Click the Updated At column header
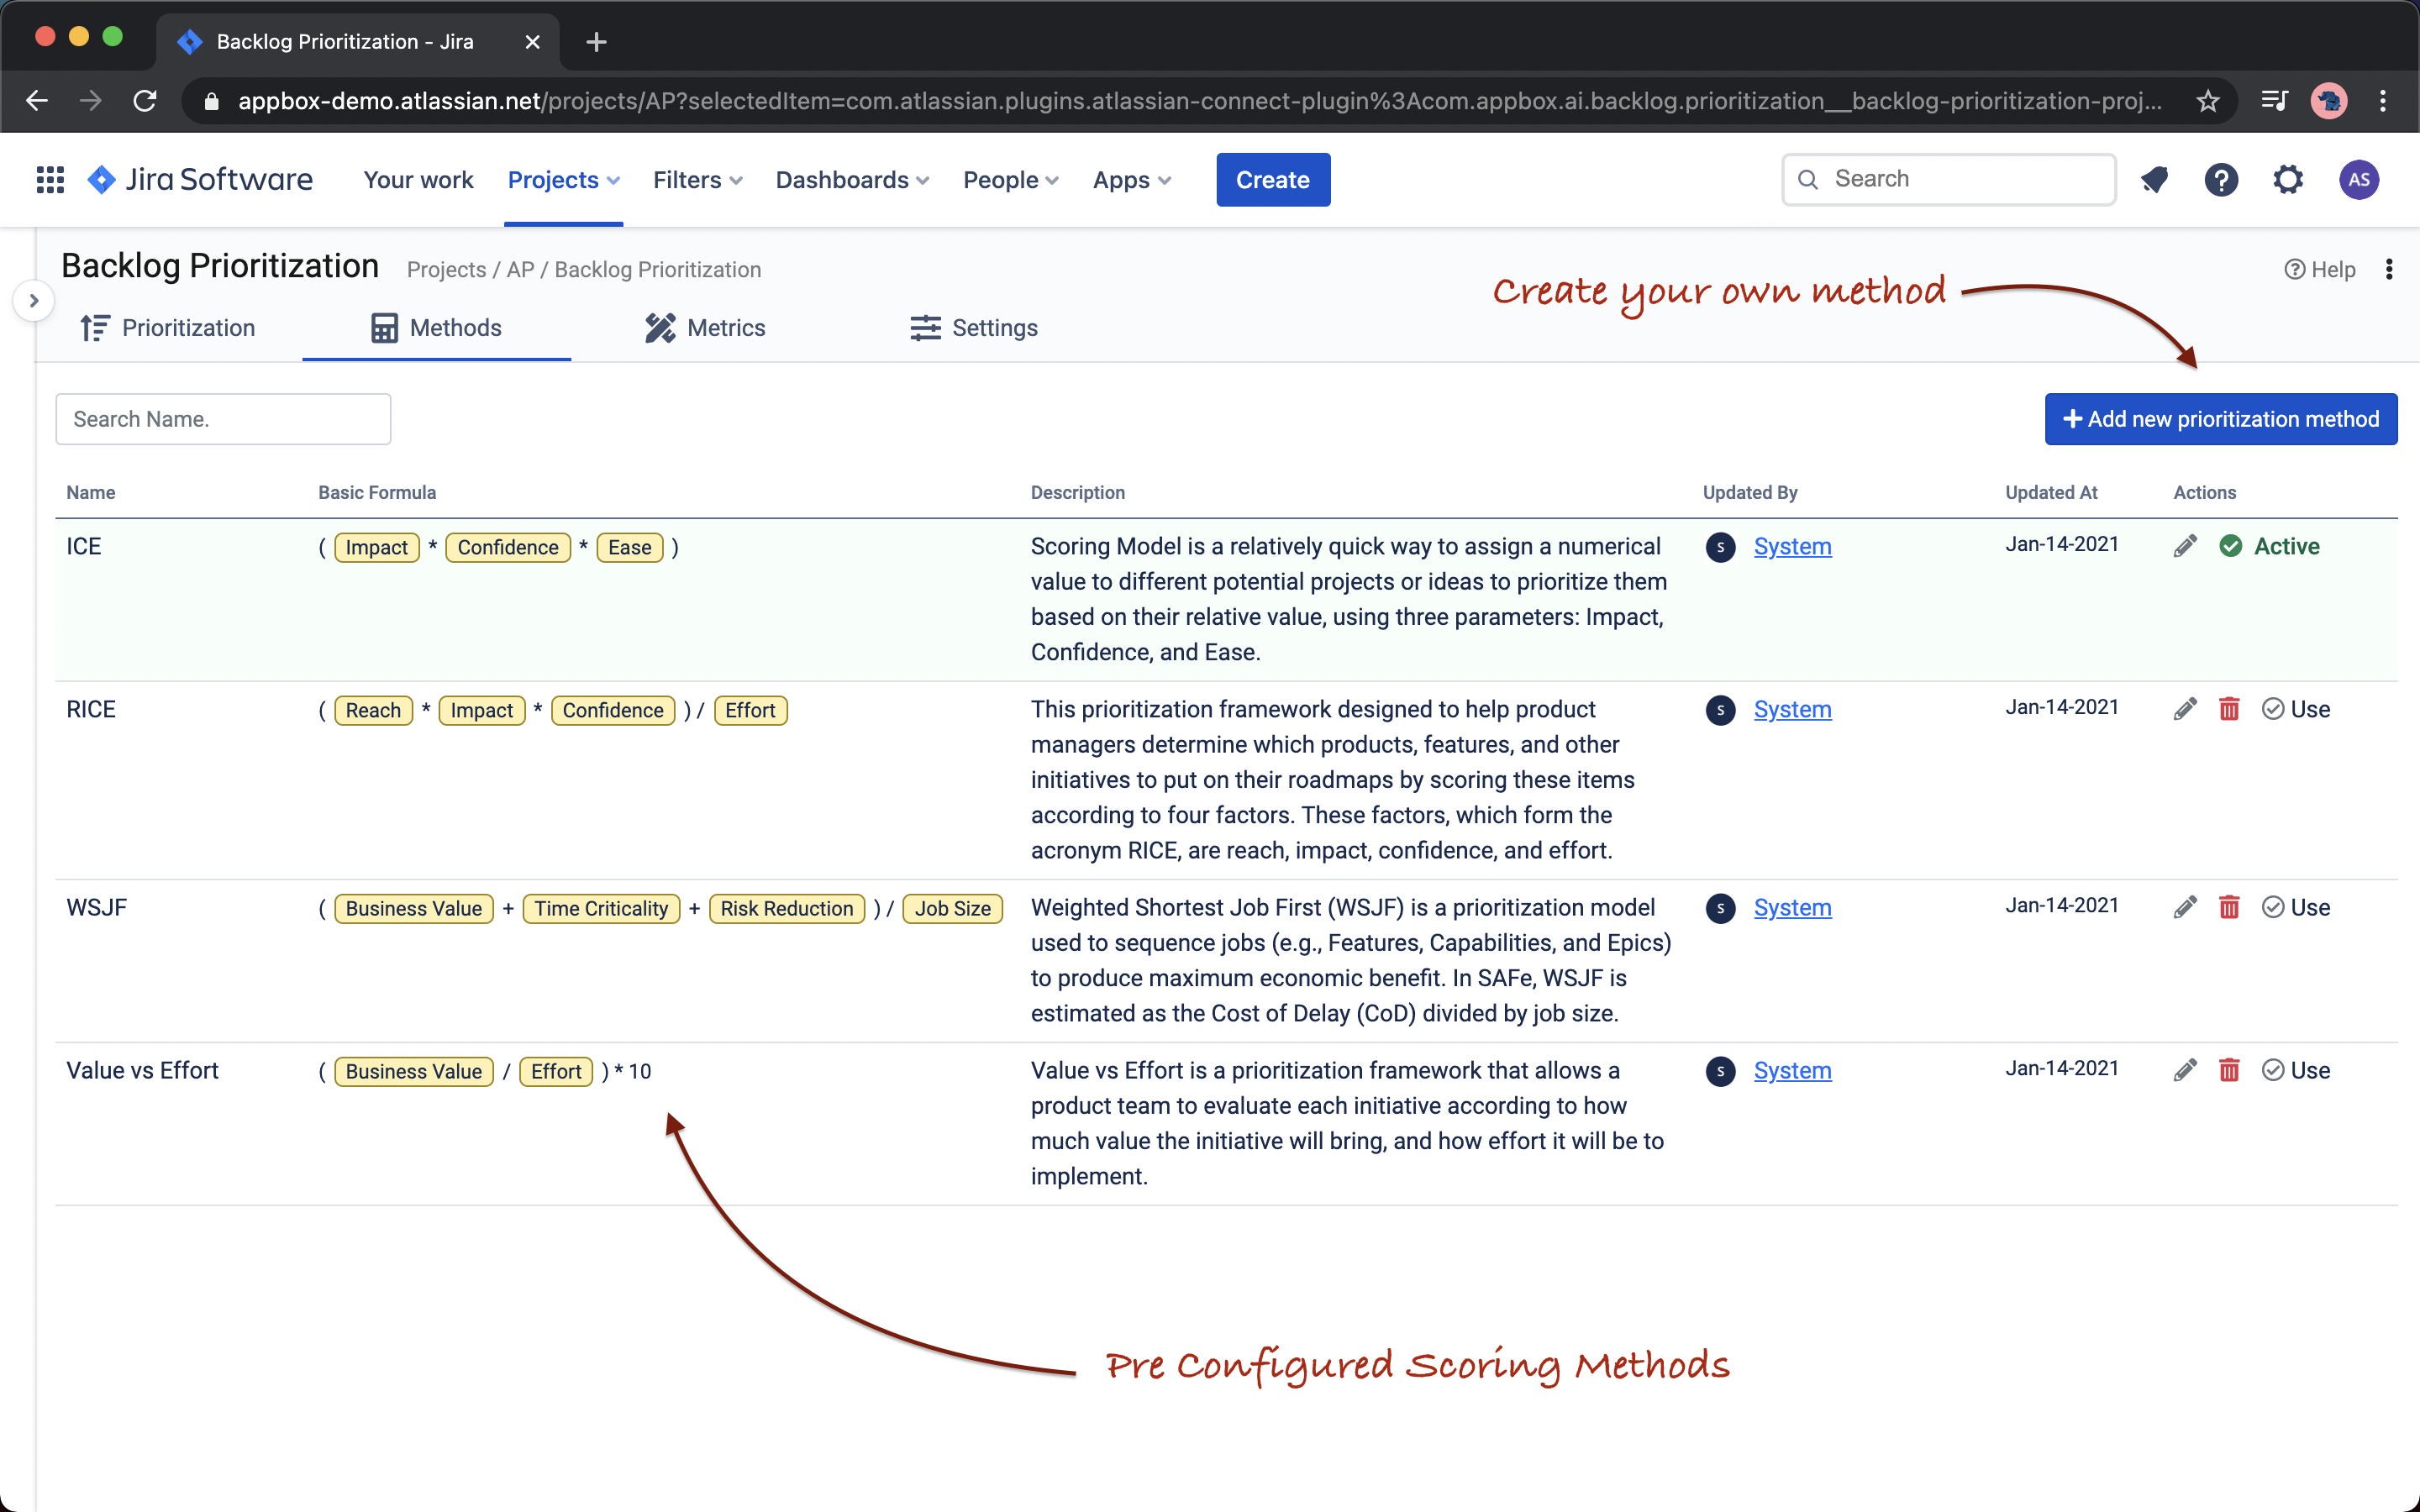The width and height of the screenshot is (2420, 1512). [x=2051, y=492]
